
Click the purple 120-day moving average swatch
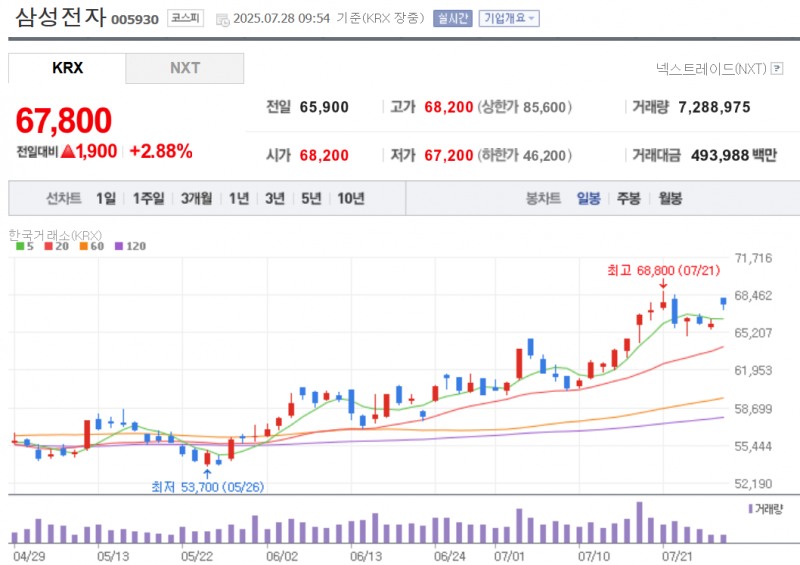[120, 246]
